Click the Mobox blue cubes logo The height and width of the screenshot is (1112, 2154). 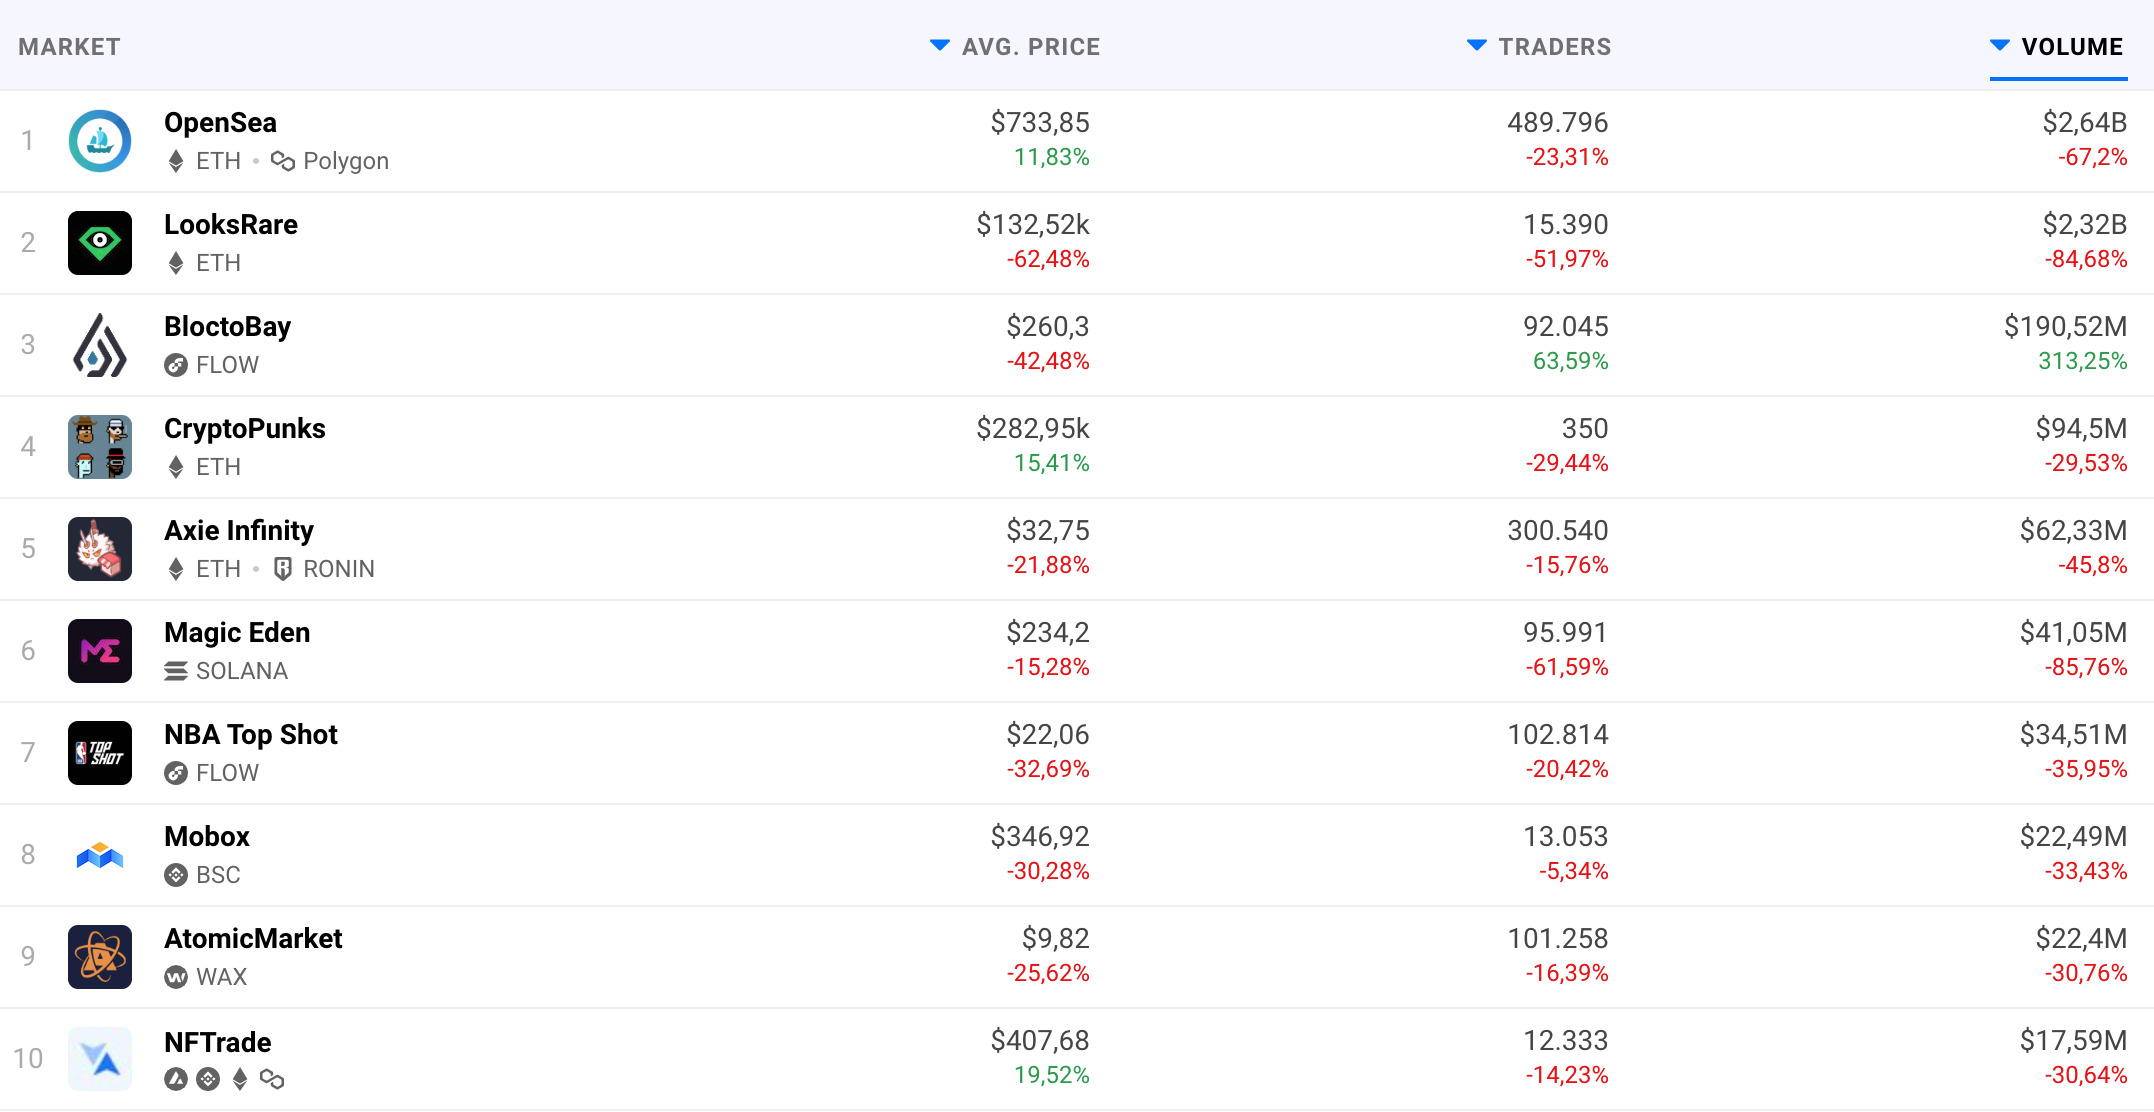(x=100, y=855)
